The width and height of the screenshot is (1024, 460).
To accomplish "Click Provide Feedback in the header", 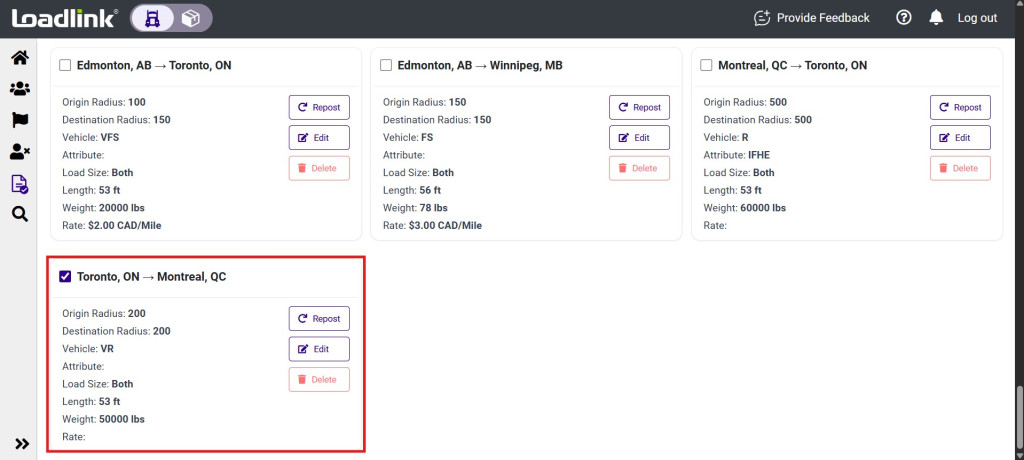I will (811, 18).
